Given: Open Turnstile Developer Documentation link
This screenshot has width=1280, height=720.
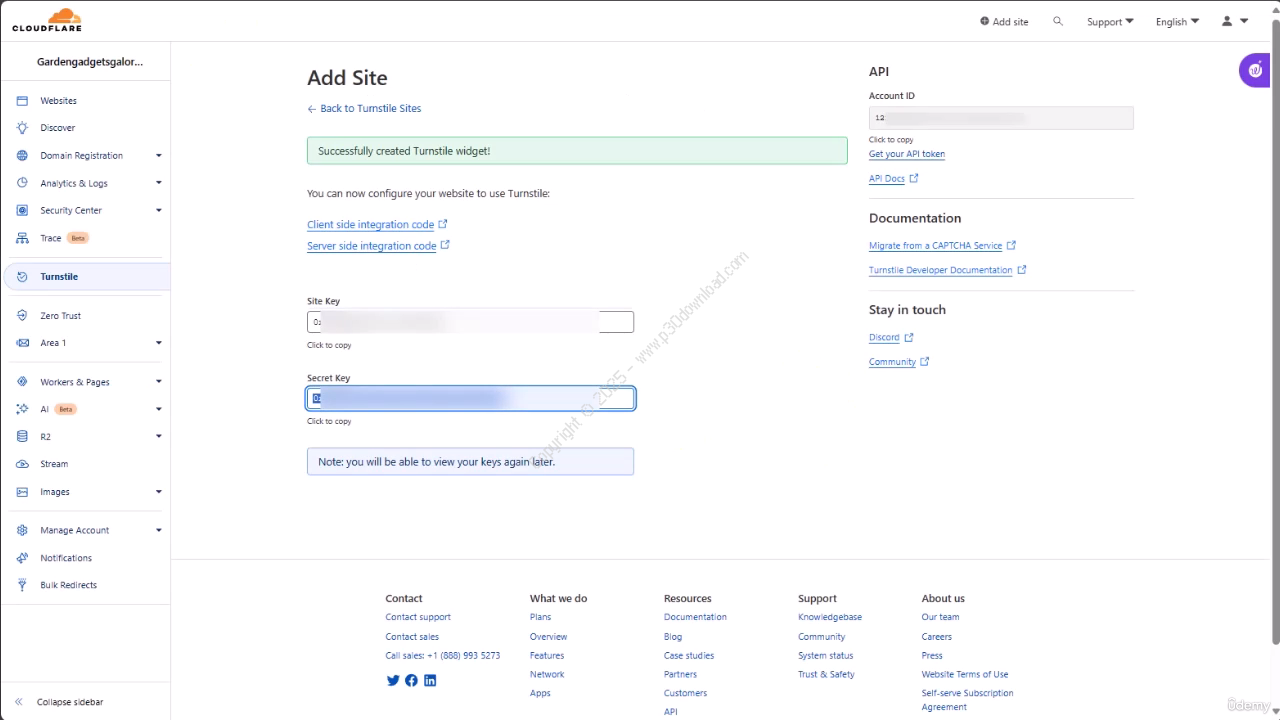Looking at the screenshot, I should 947,270.
